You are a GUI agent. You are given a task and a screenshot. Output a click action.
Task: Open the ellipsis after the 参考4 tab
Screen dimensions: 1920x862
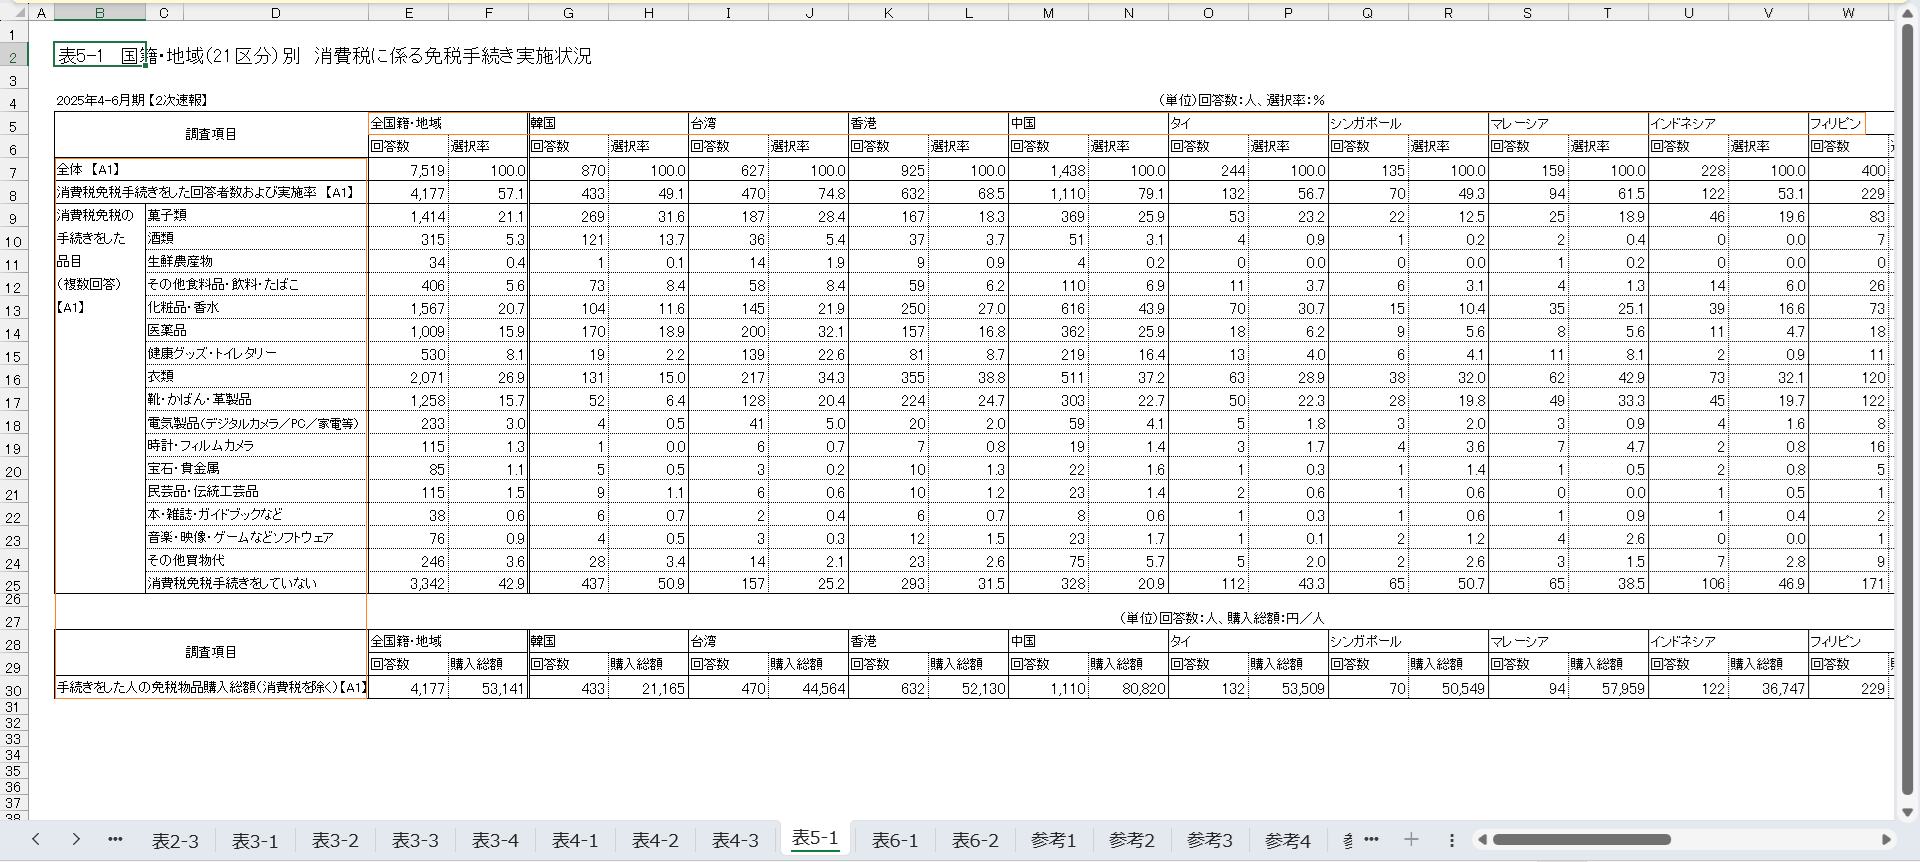1371,840
